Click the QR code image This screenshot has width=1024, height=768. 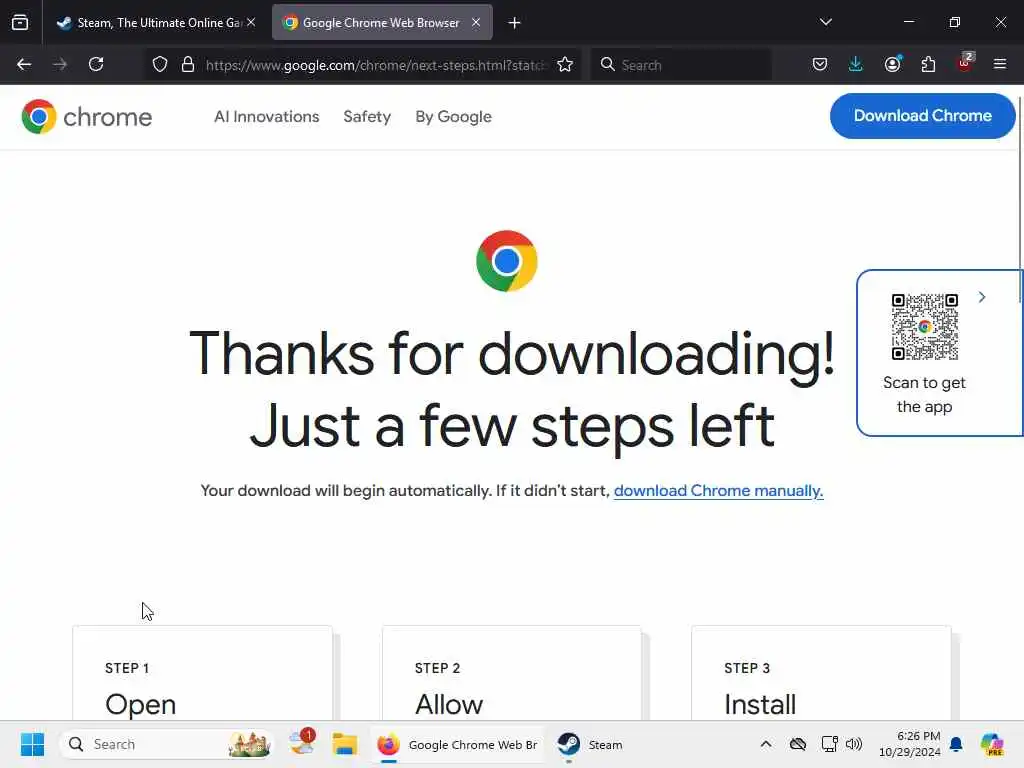pyautogui.click(x=925, y=327)
